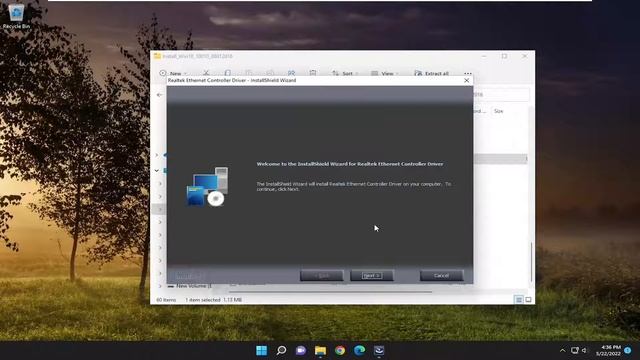640x360 pixels.
Task: Switch to large icons view in status bar
Action: (528, 300)
